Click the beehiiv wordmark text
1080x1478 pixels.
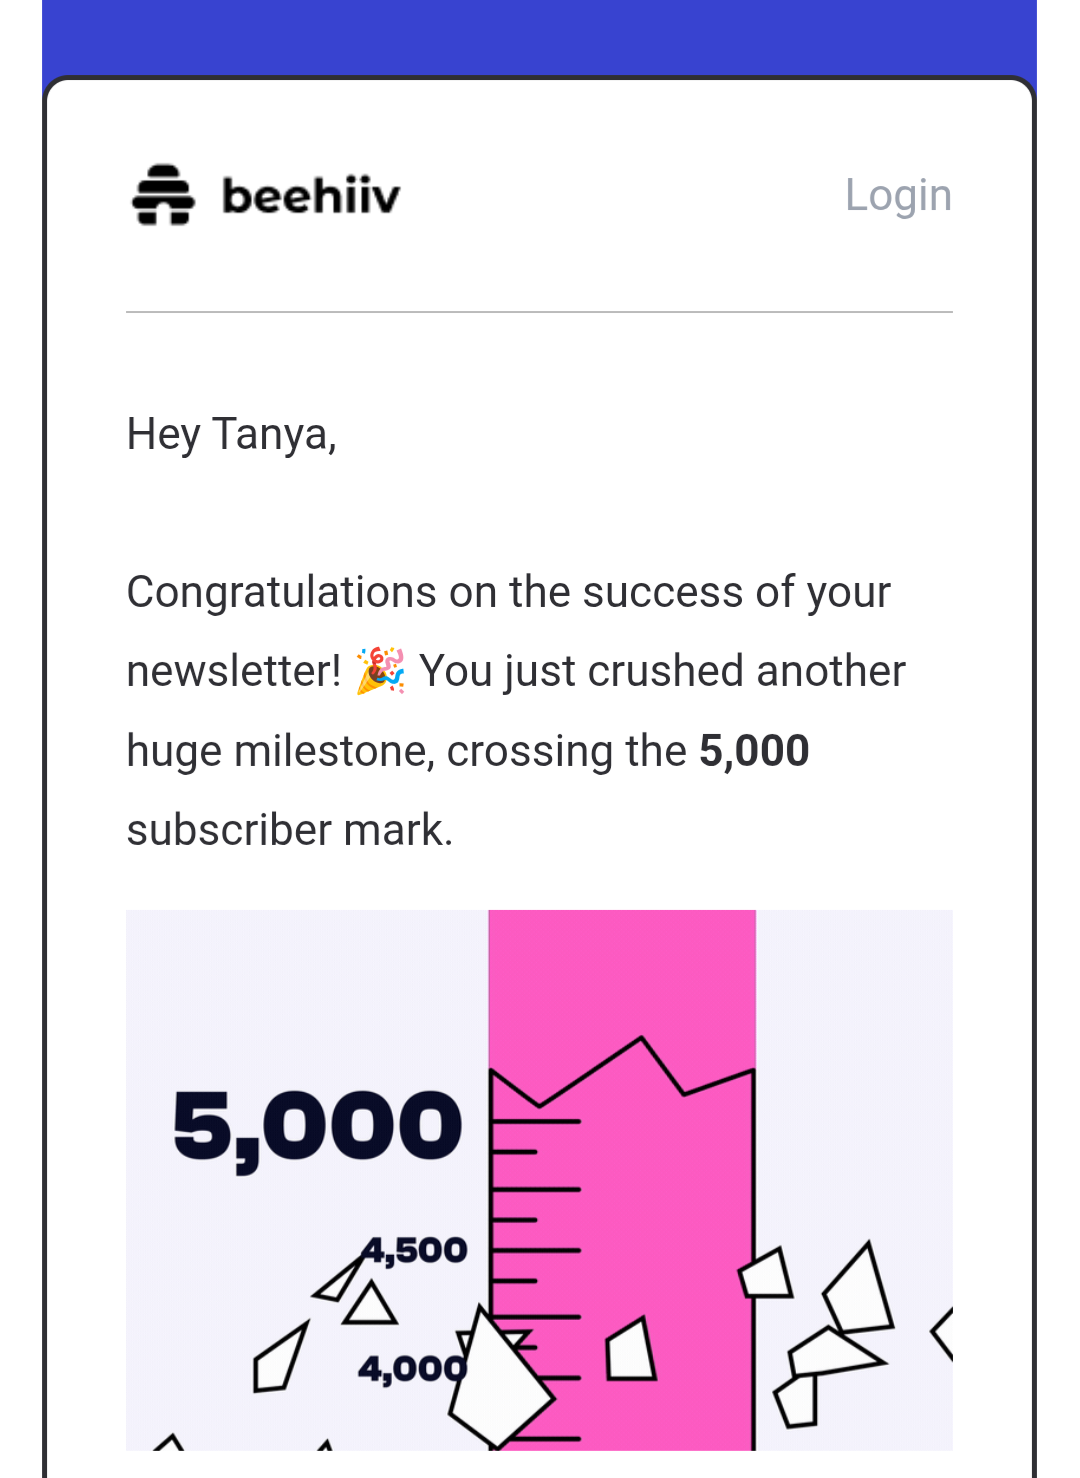click(311, 195)
